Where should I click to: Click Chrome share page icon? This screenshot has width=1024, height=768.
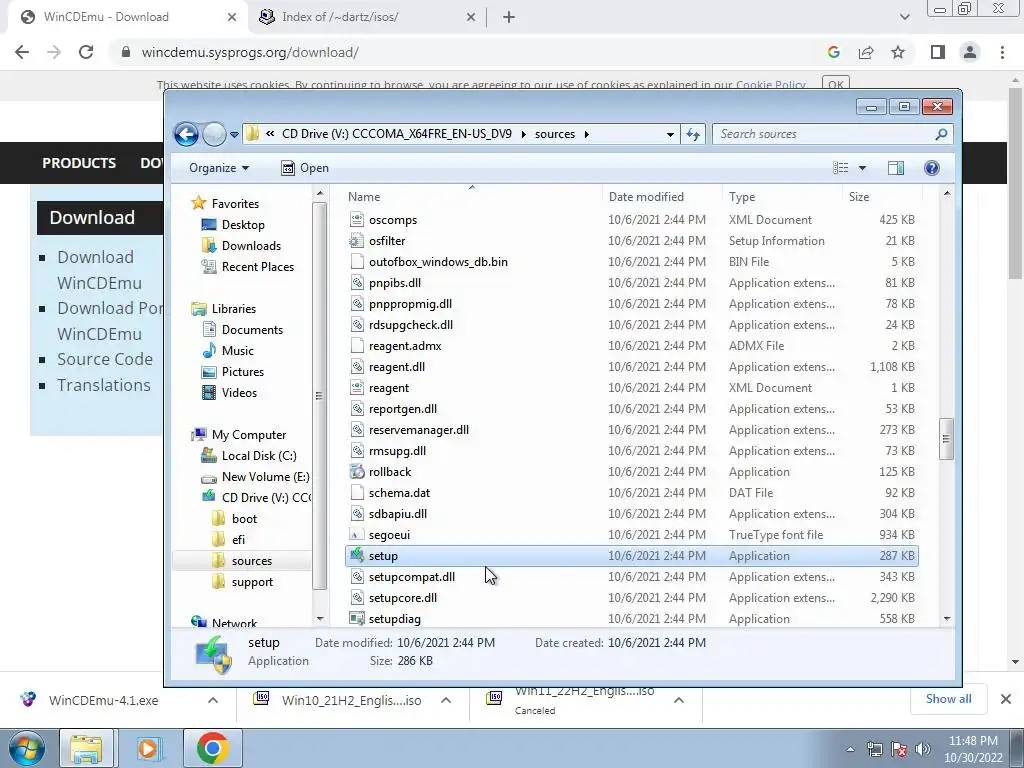[866, 52]
